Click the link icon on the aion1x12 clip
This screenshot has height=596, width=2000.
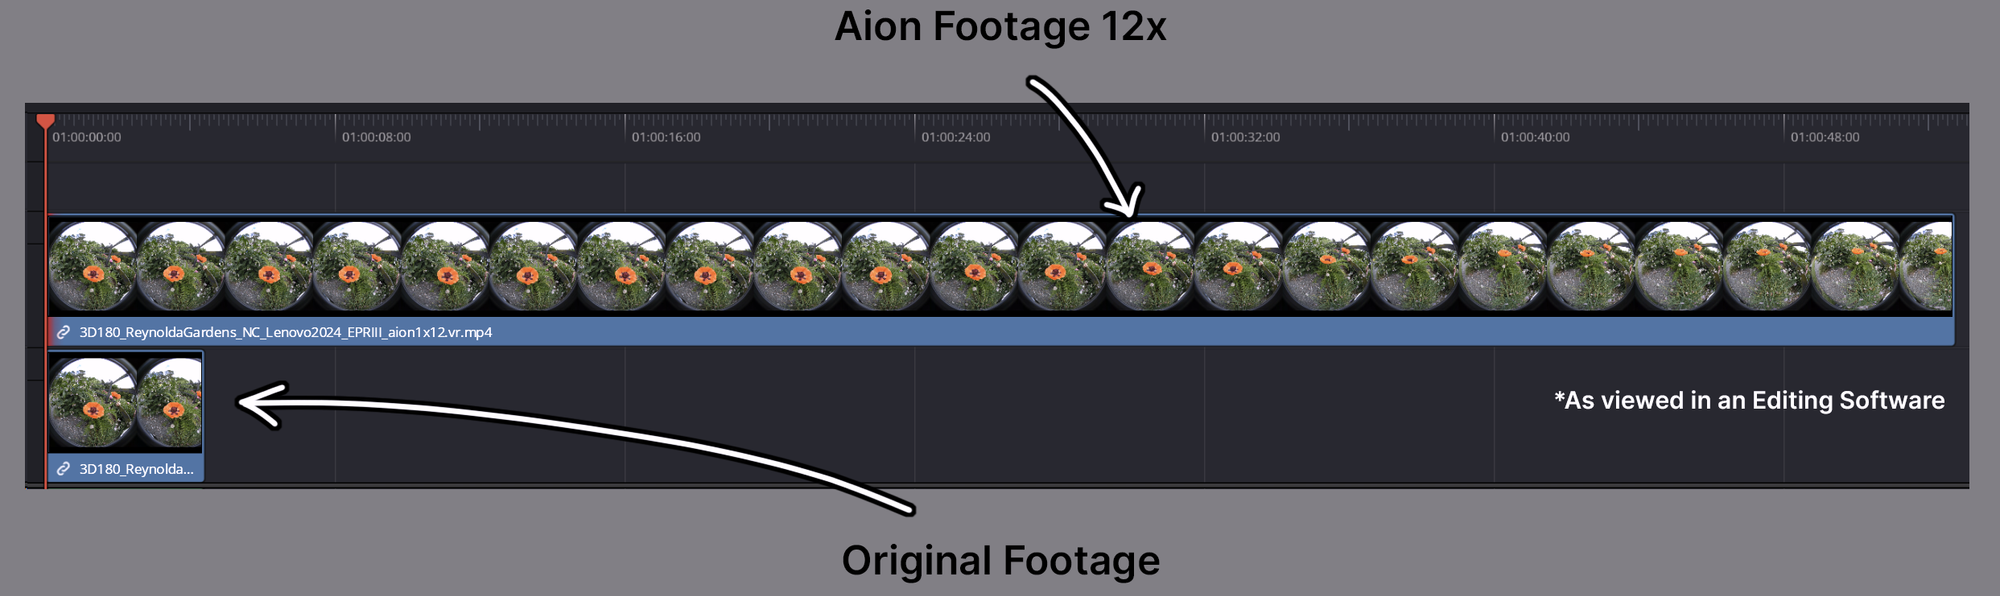coord(63,332)
